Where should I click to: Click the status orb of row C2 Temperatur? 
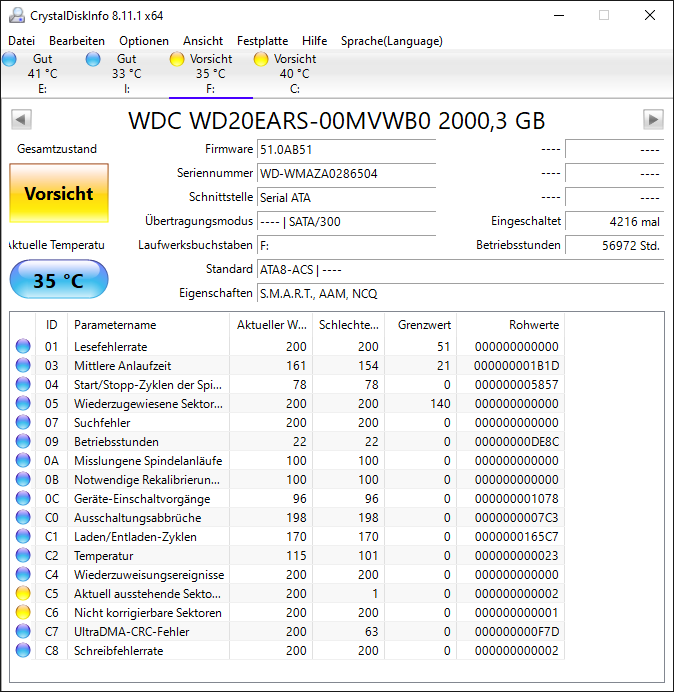(x=23, y=556)
